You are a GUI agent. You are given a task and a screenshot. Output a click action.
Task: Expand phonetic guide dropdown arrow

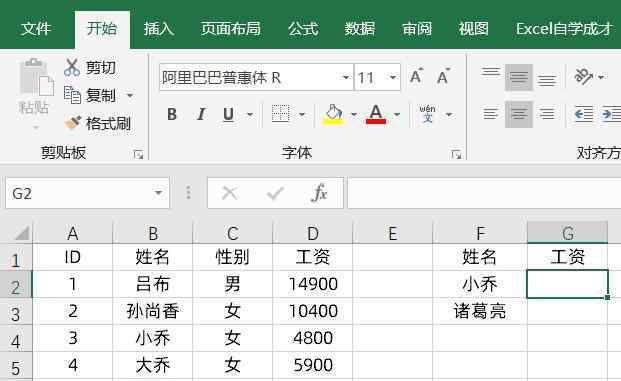click(449, 115)
